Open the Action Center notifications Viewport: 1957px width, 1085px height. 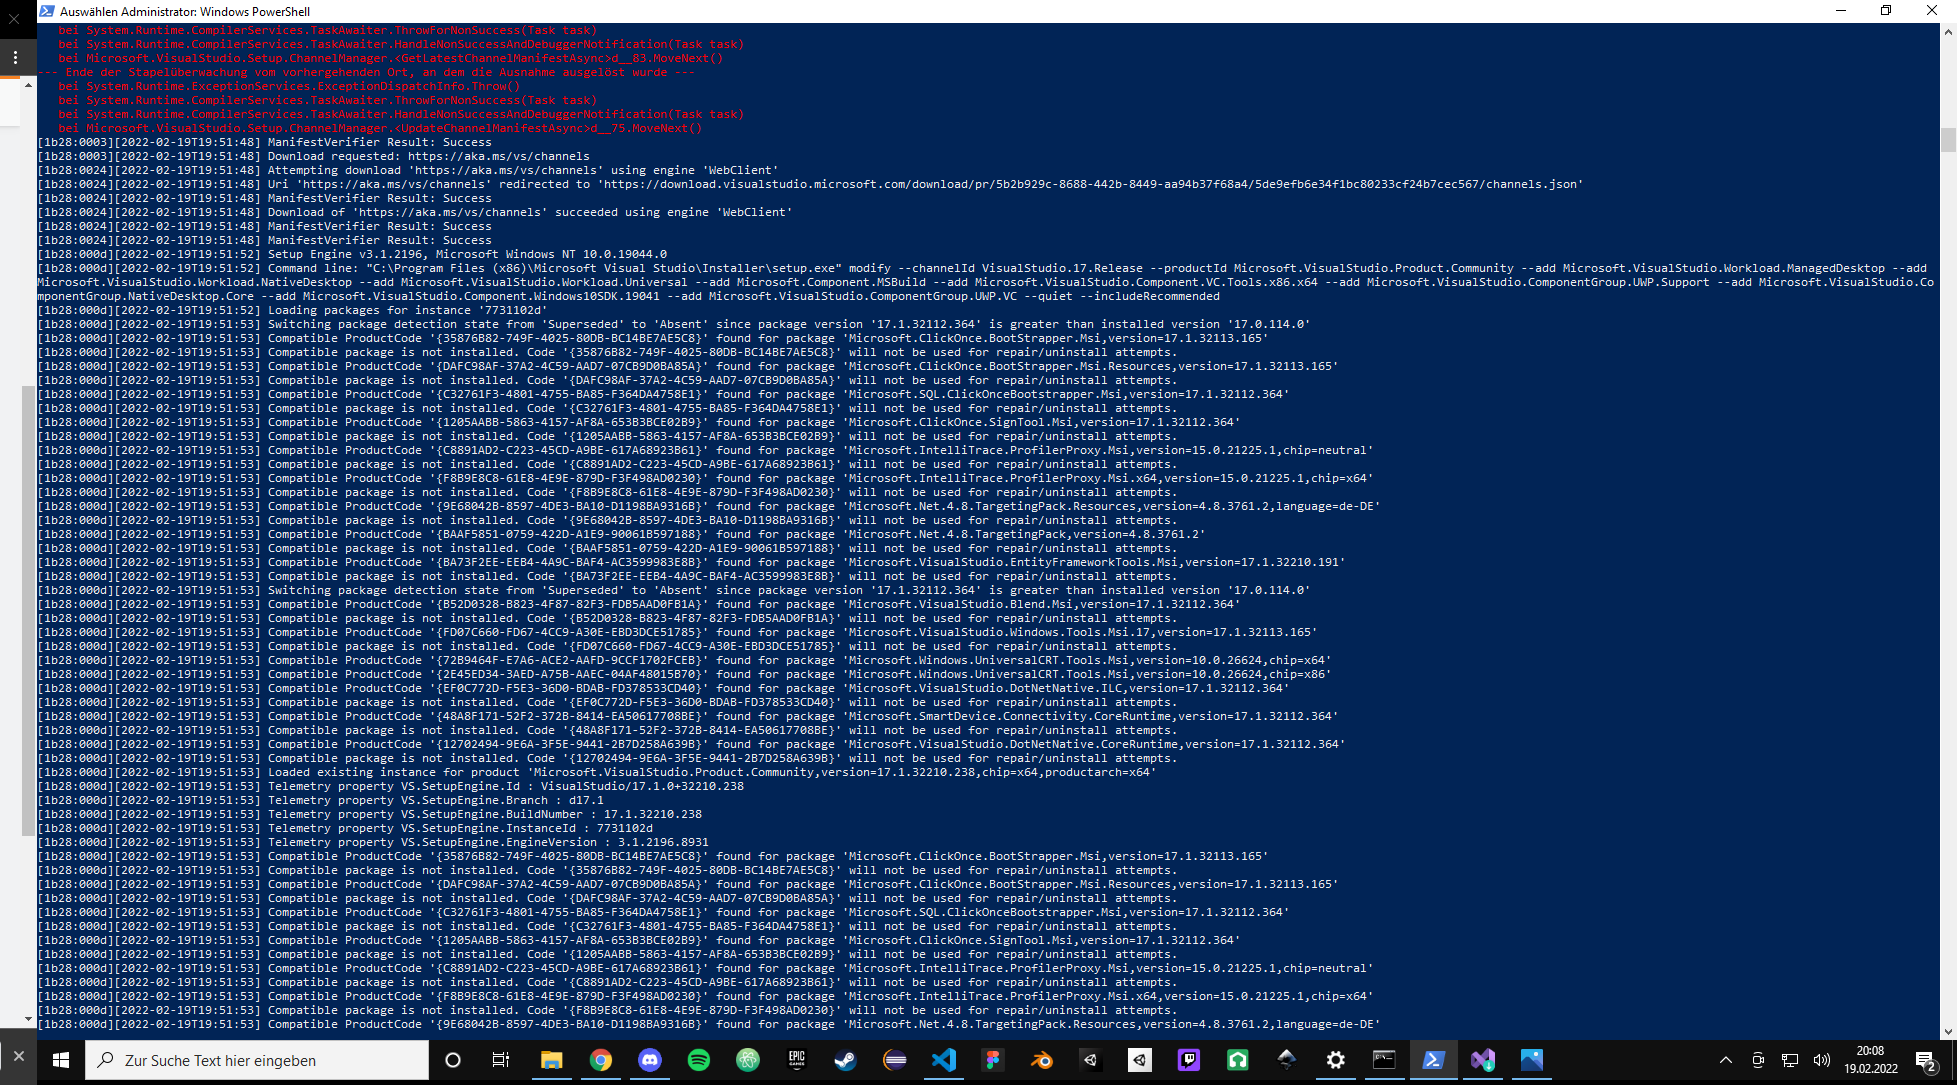(1926, 1060)
